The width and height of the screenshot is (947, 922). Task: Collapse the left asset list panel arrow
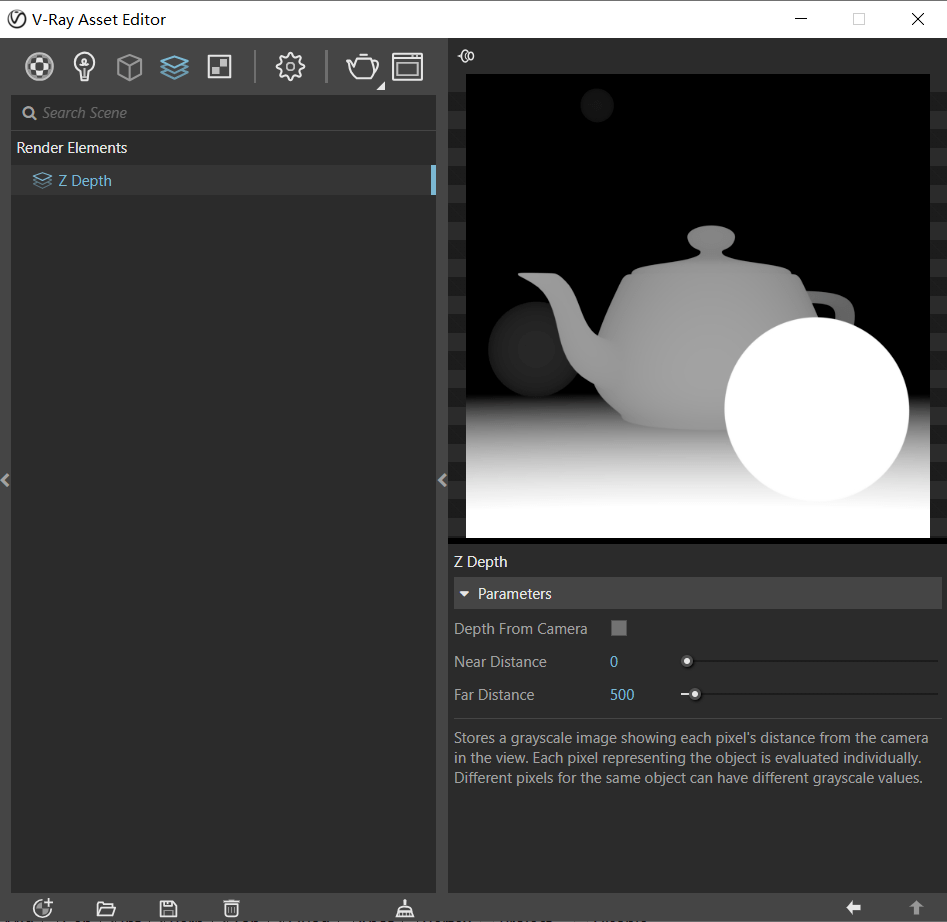click(x=5, y=480)
